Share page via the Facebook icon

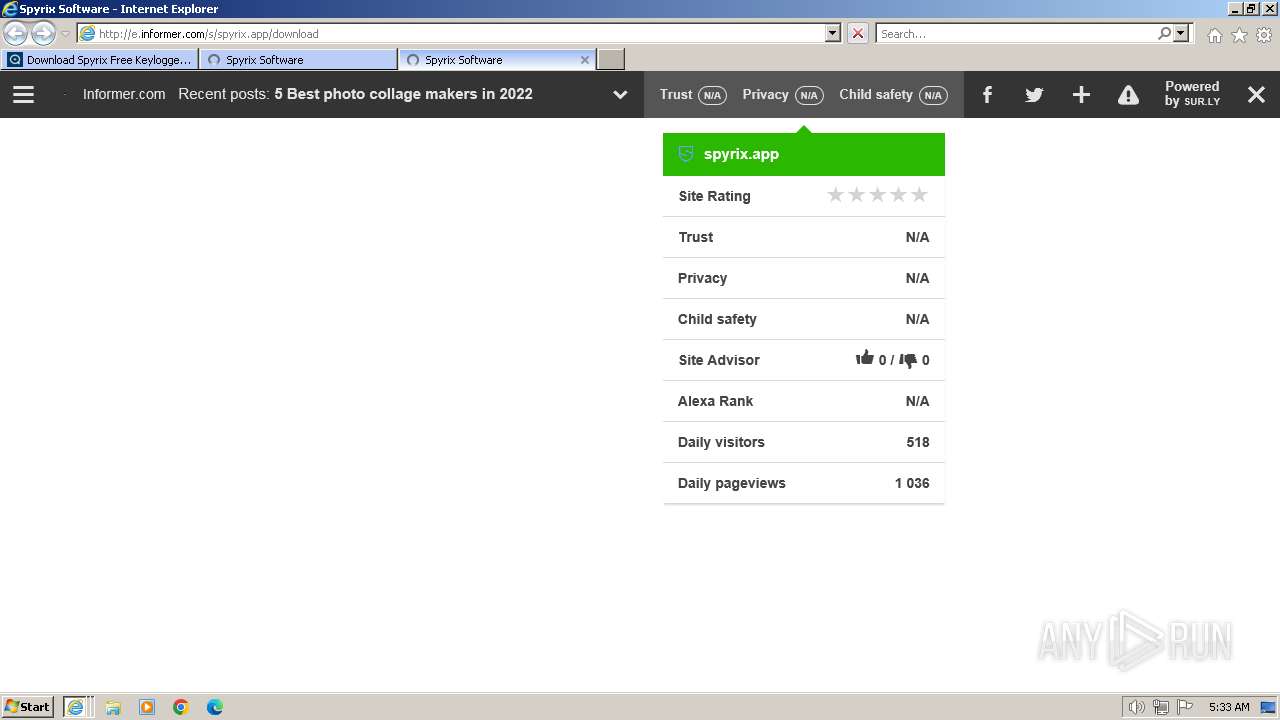tap(987, 94)
